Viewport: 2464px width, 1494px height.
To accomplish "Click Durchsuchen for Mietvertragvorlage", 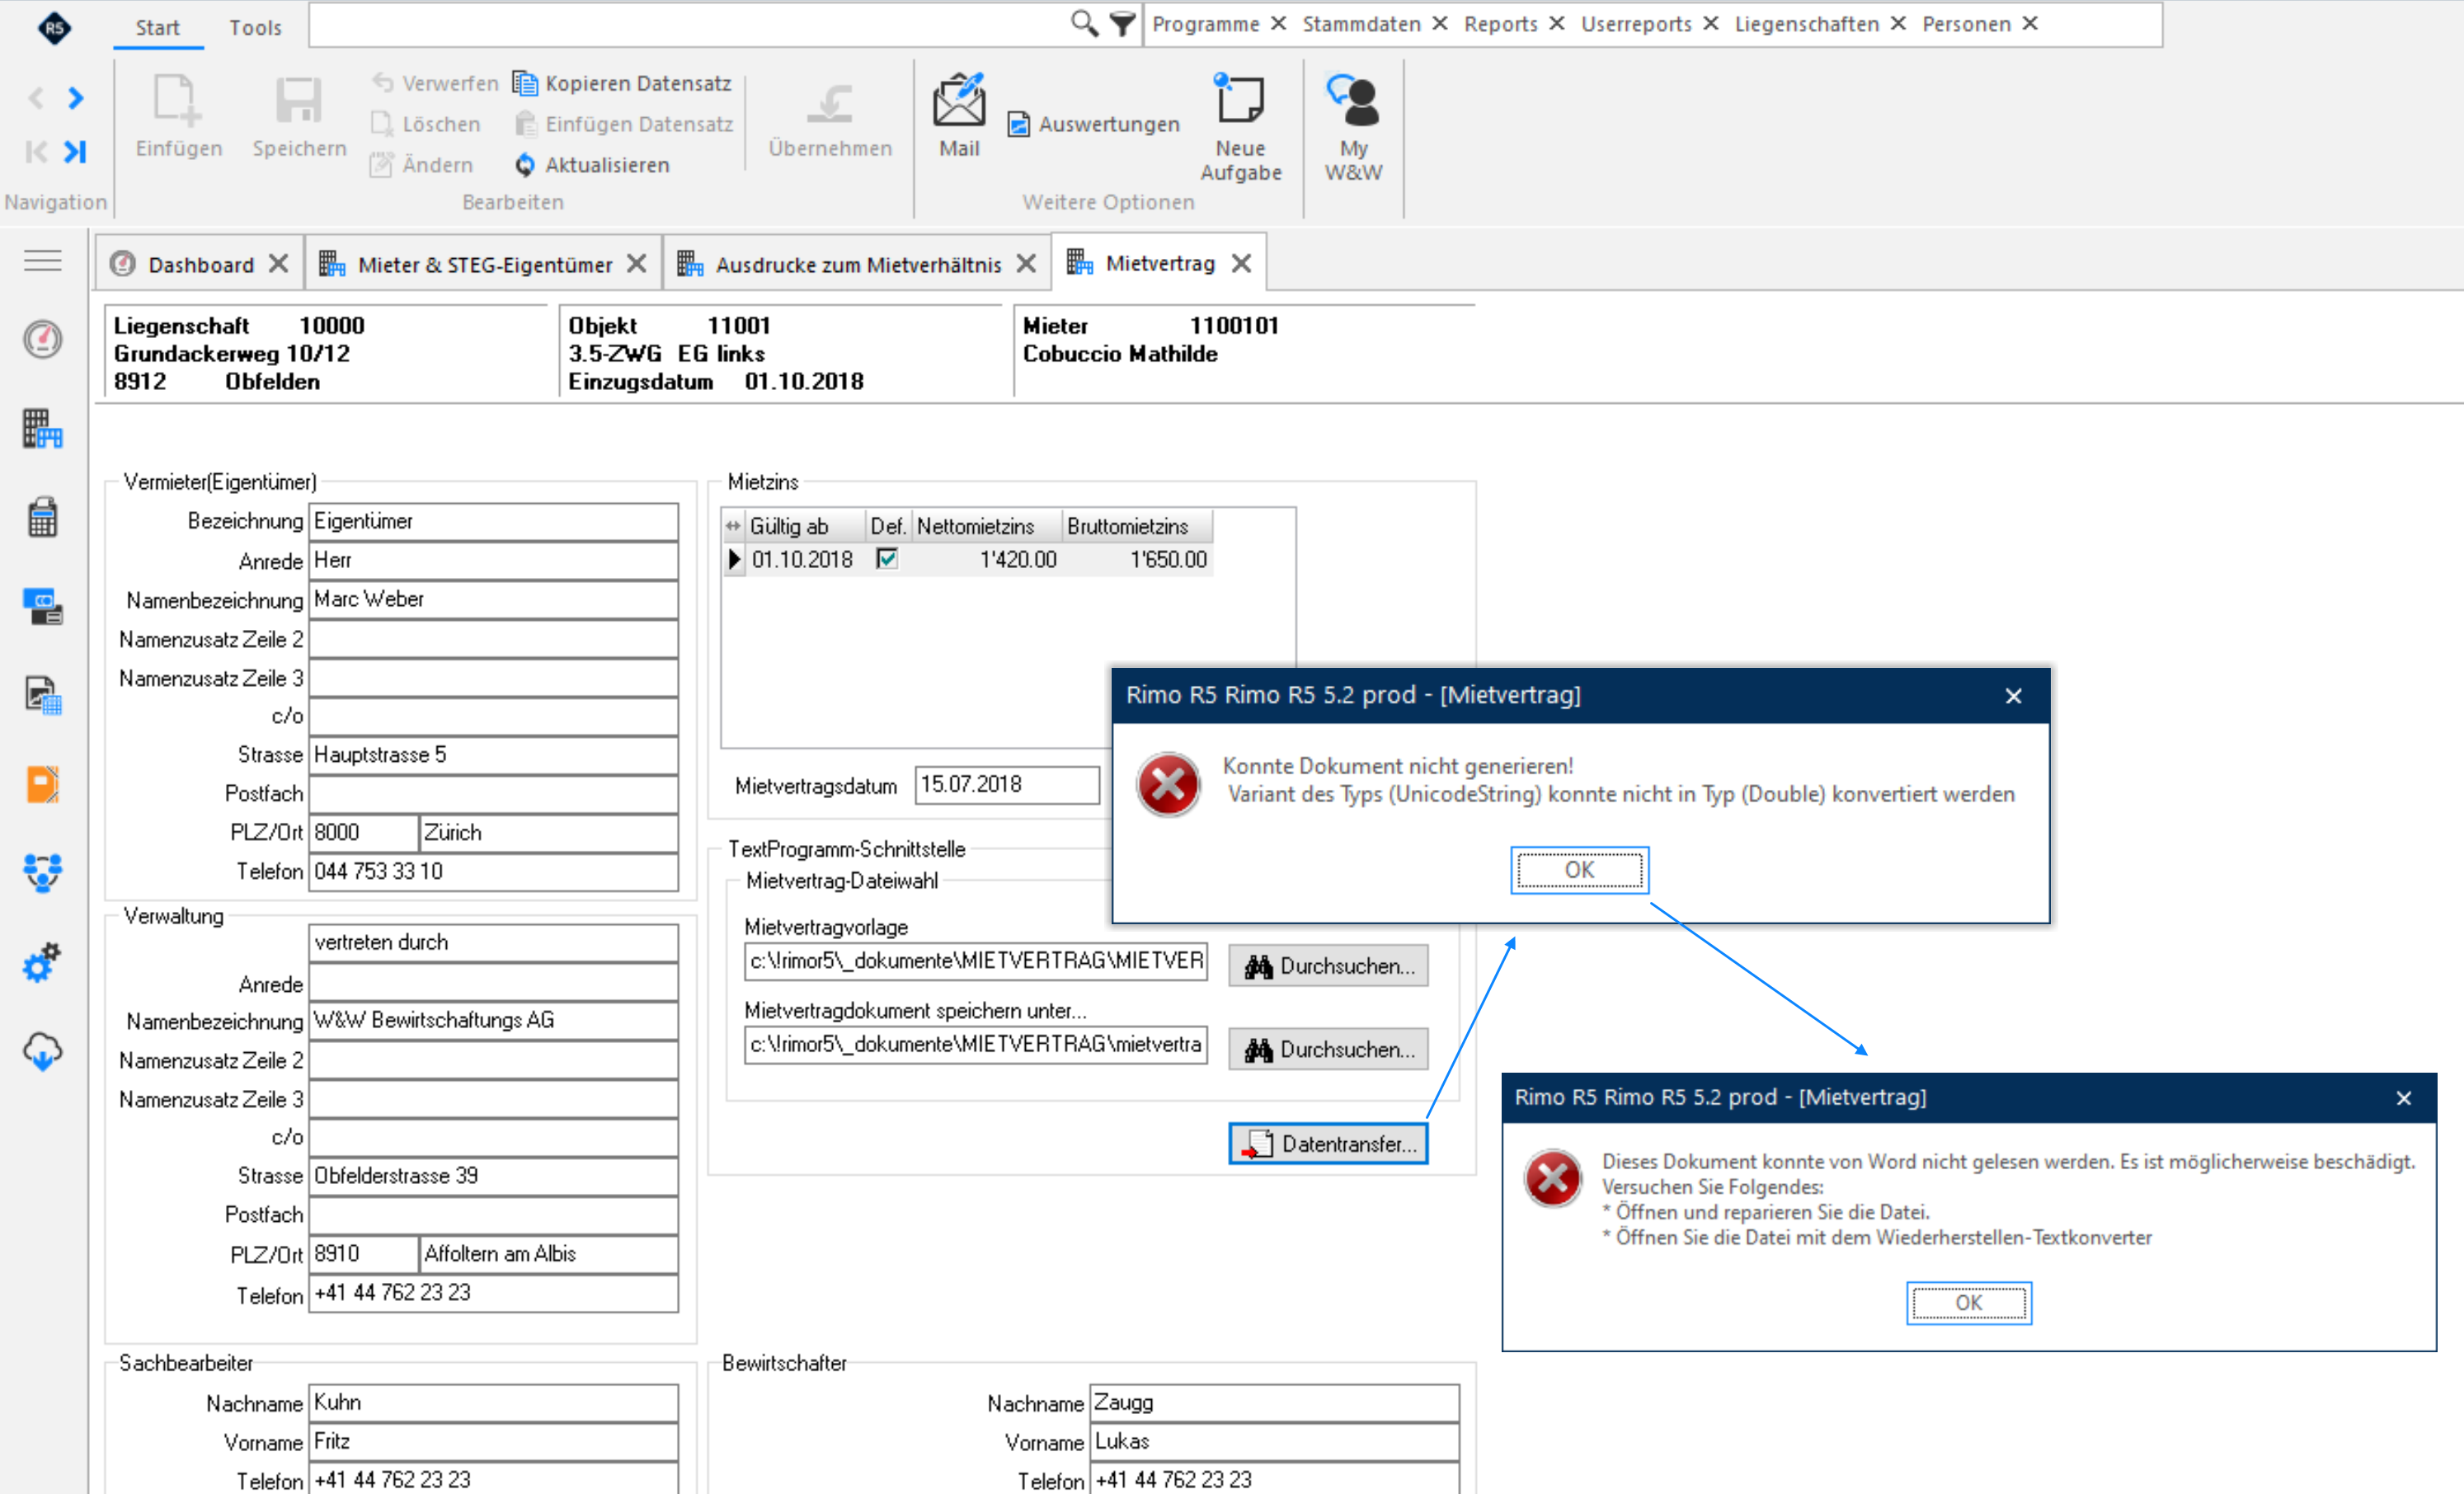I will pos(1328,965).
